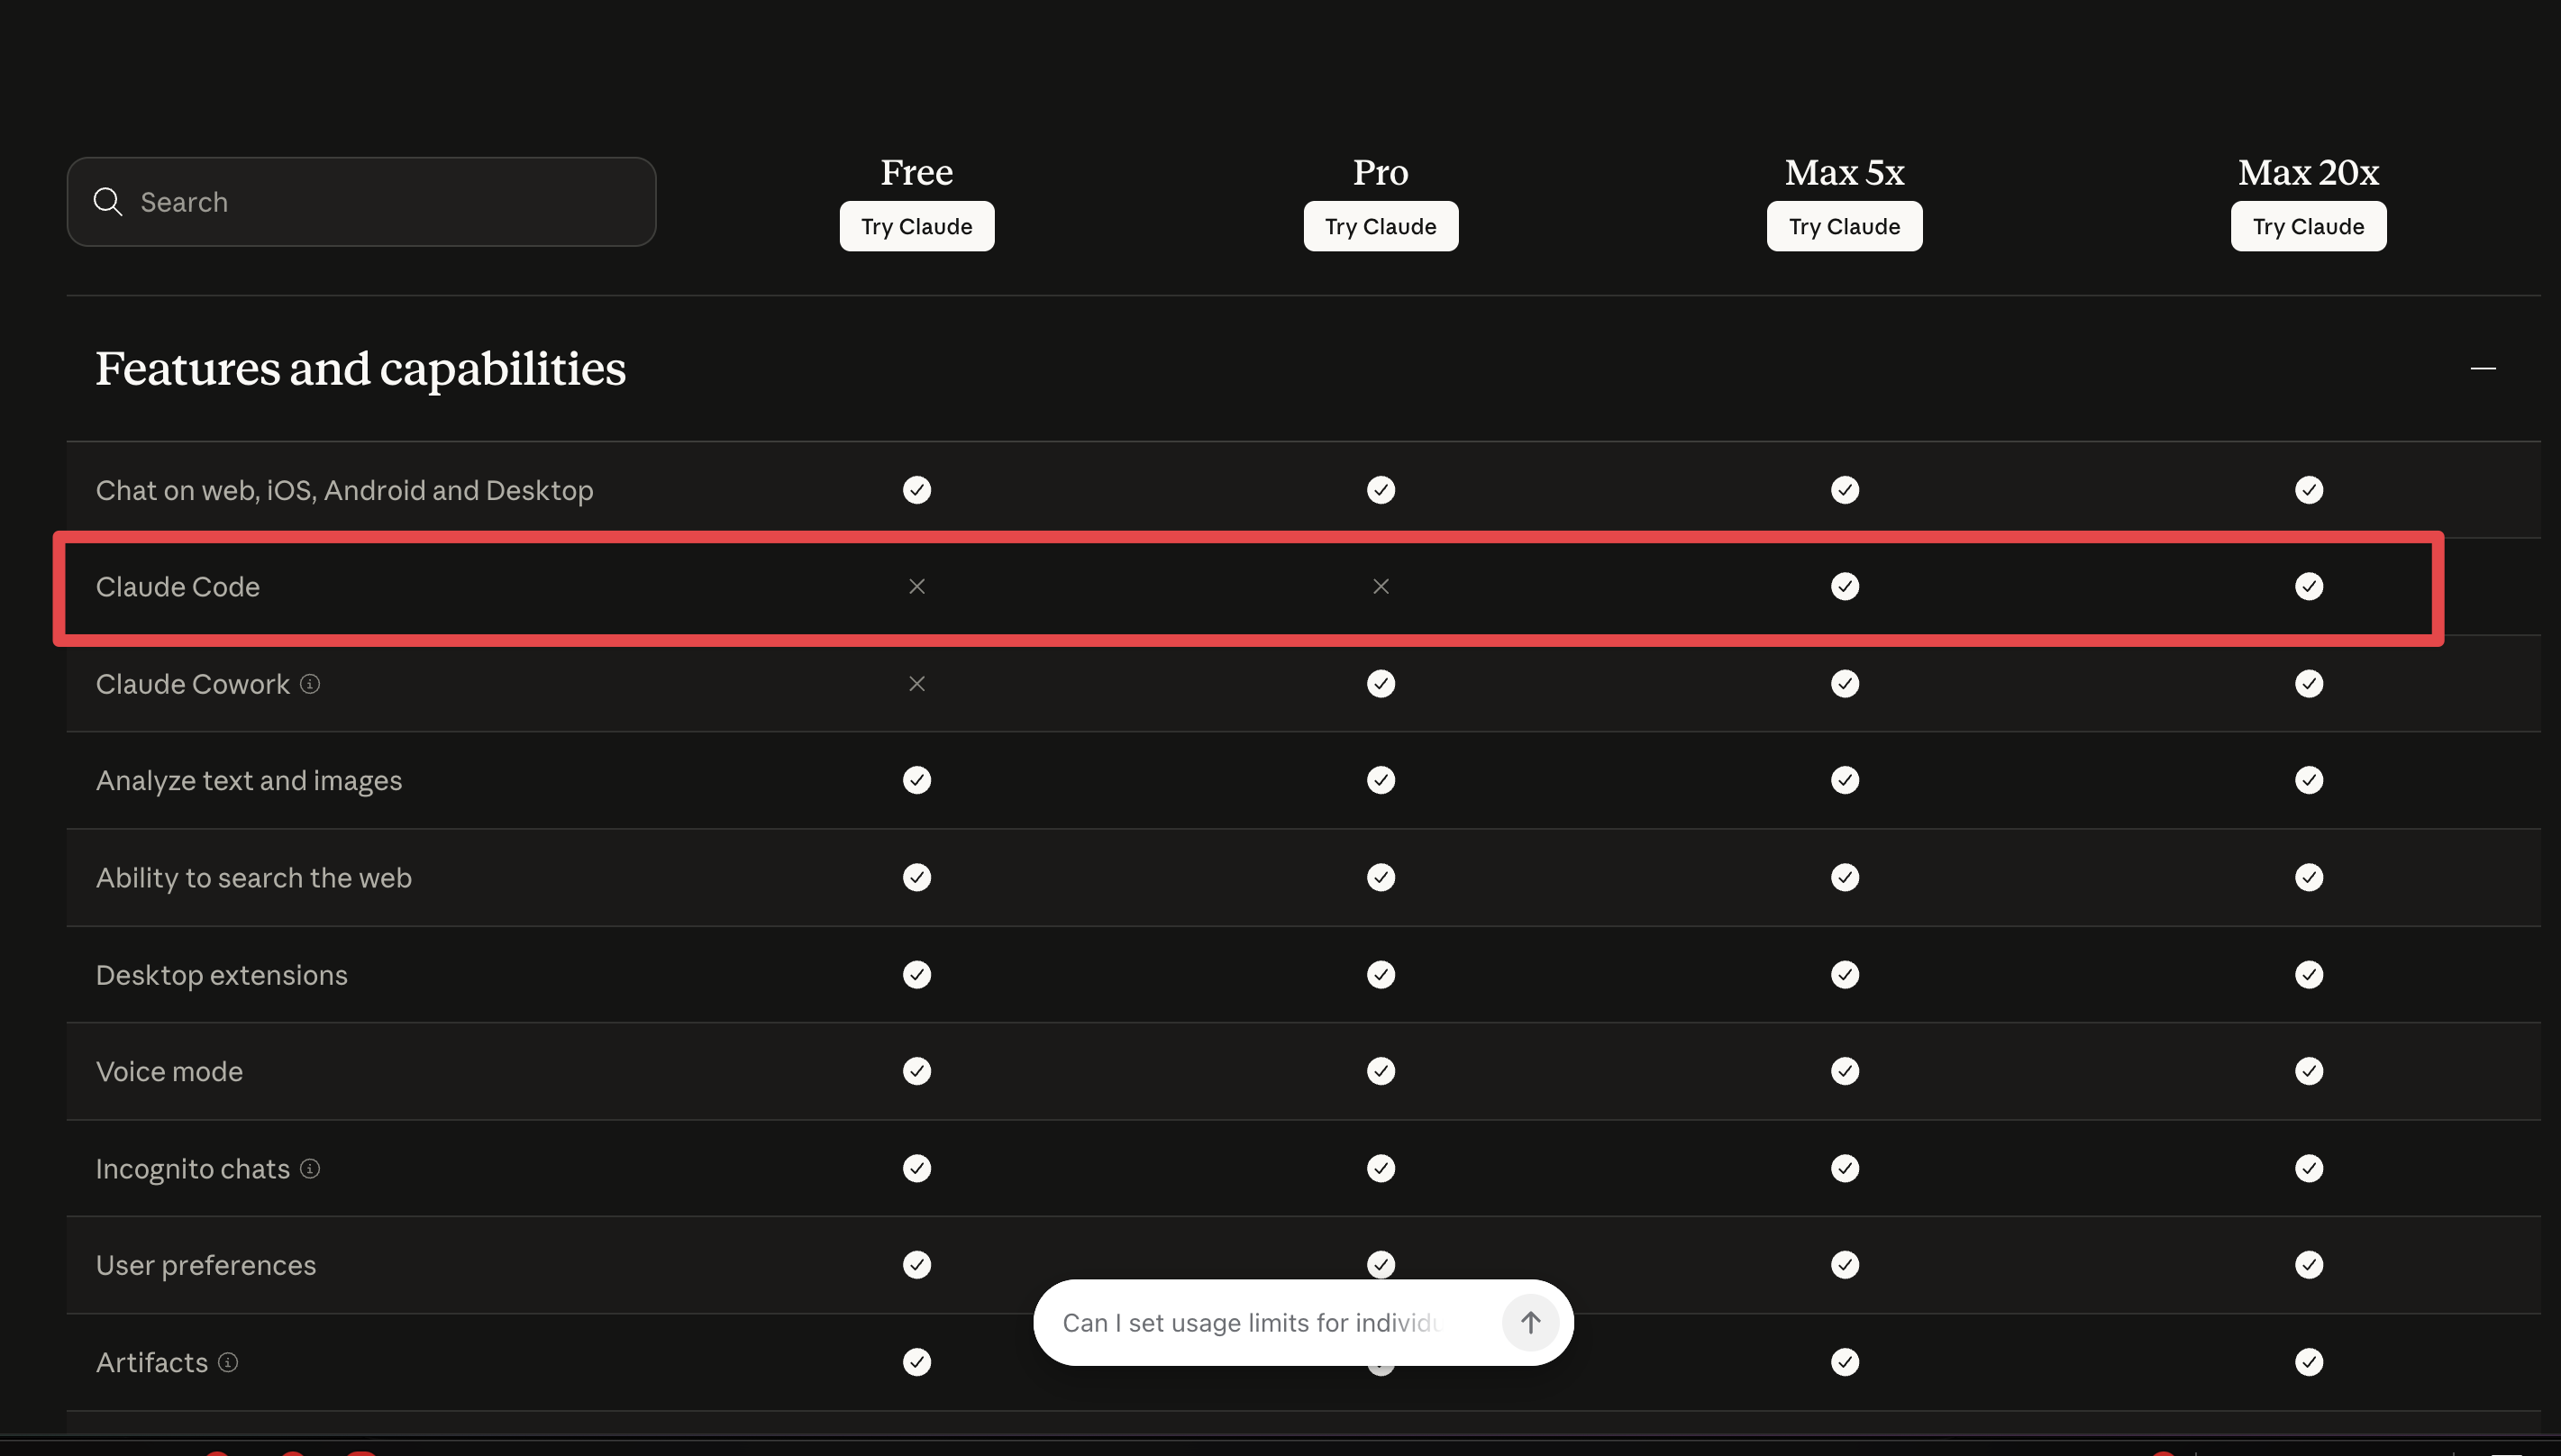2561x1456 pixels.
Task: Click the Claude Cowork info icon
Action: [x=310, y=684]
